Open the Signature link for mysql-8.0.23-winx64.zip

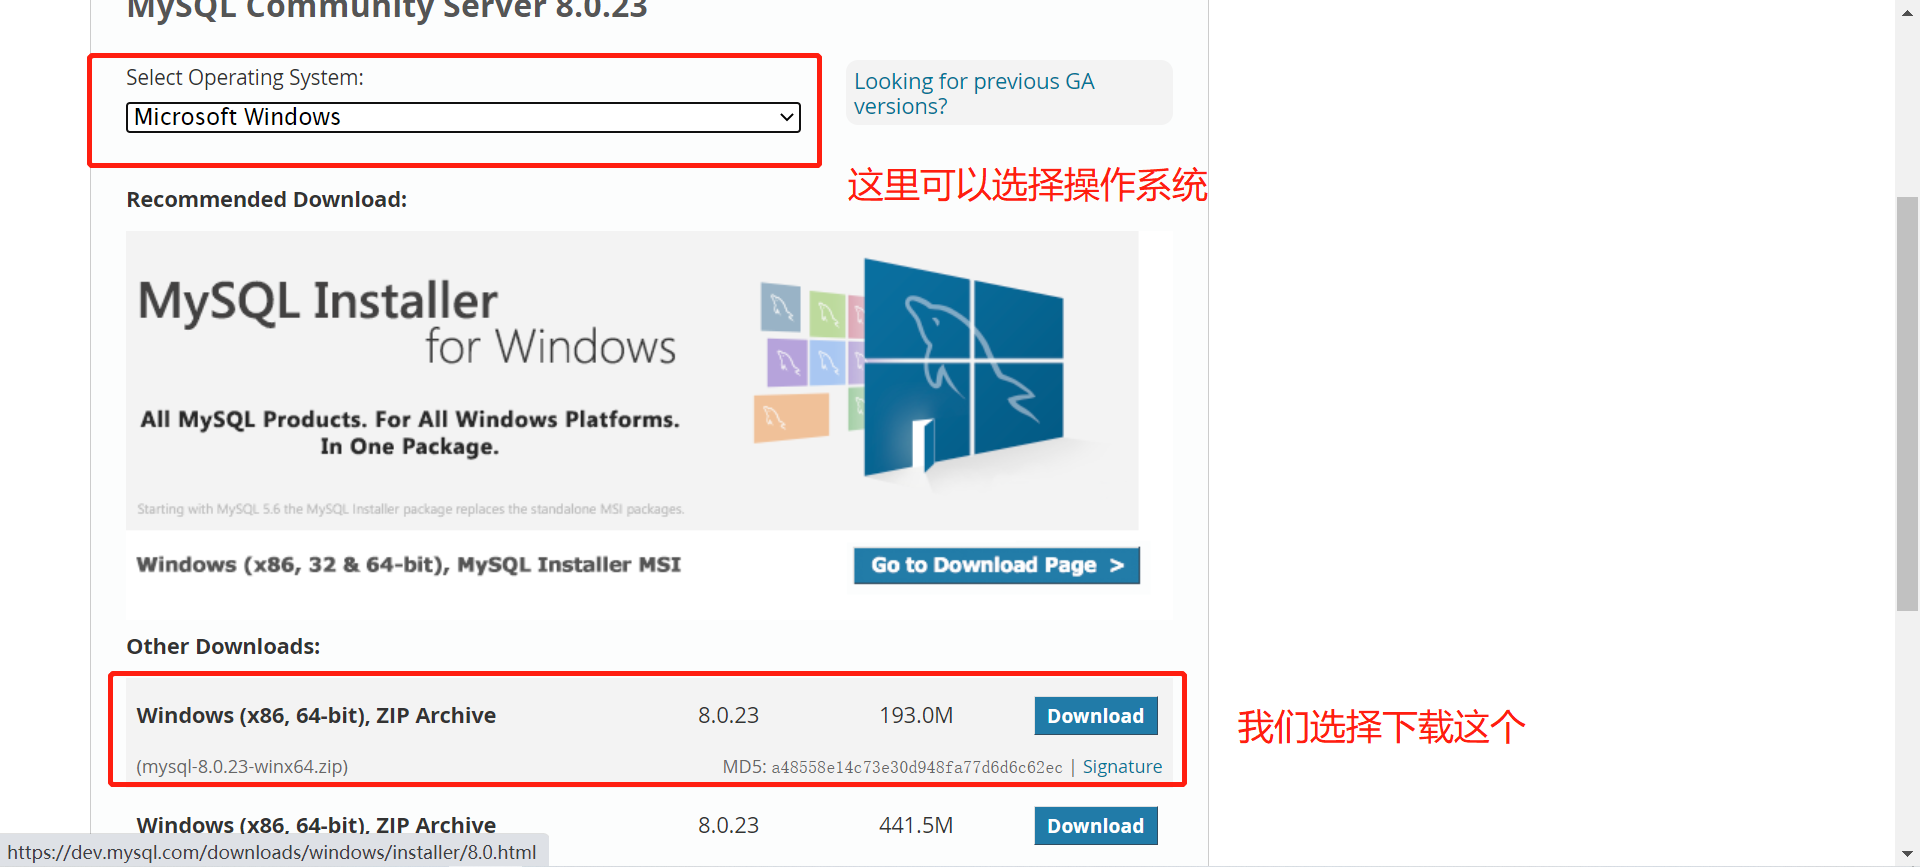pyautogui.click(x=1122, y=766)
